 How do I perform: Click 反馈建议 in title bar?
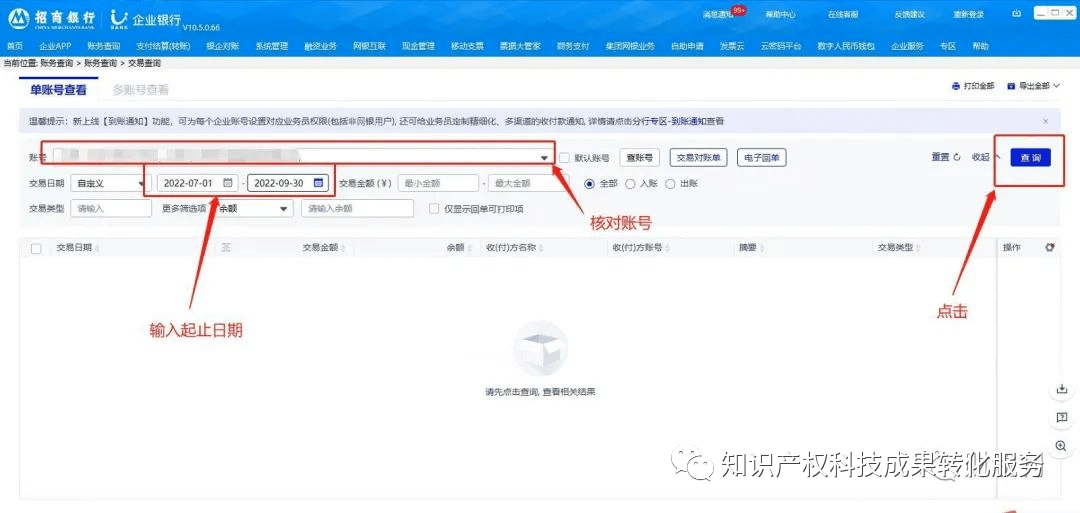909,14
